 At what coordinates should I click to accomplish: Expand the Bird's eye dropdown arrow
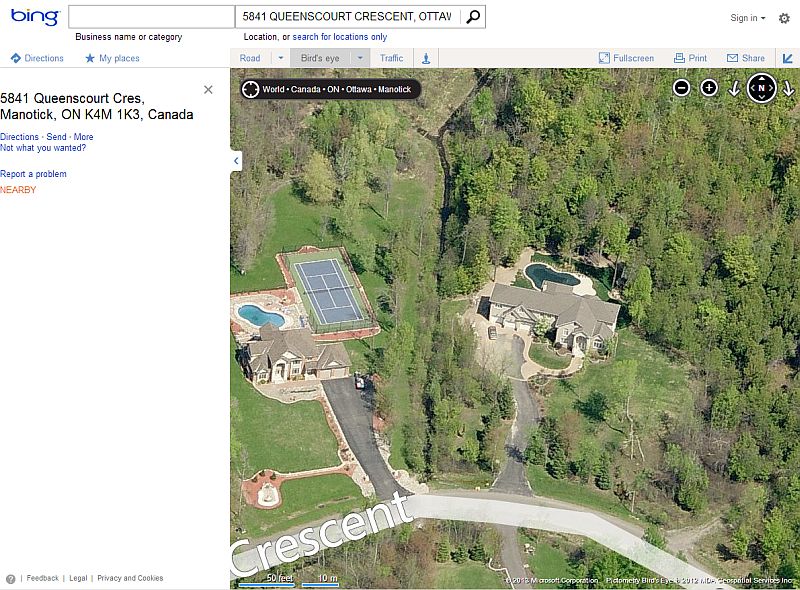coord(360,59)
